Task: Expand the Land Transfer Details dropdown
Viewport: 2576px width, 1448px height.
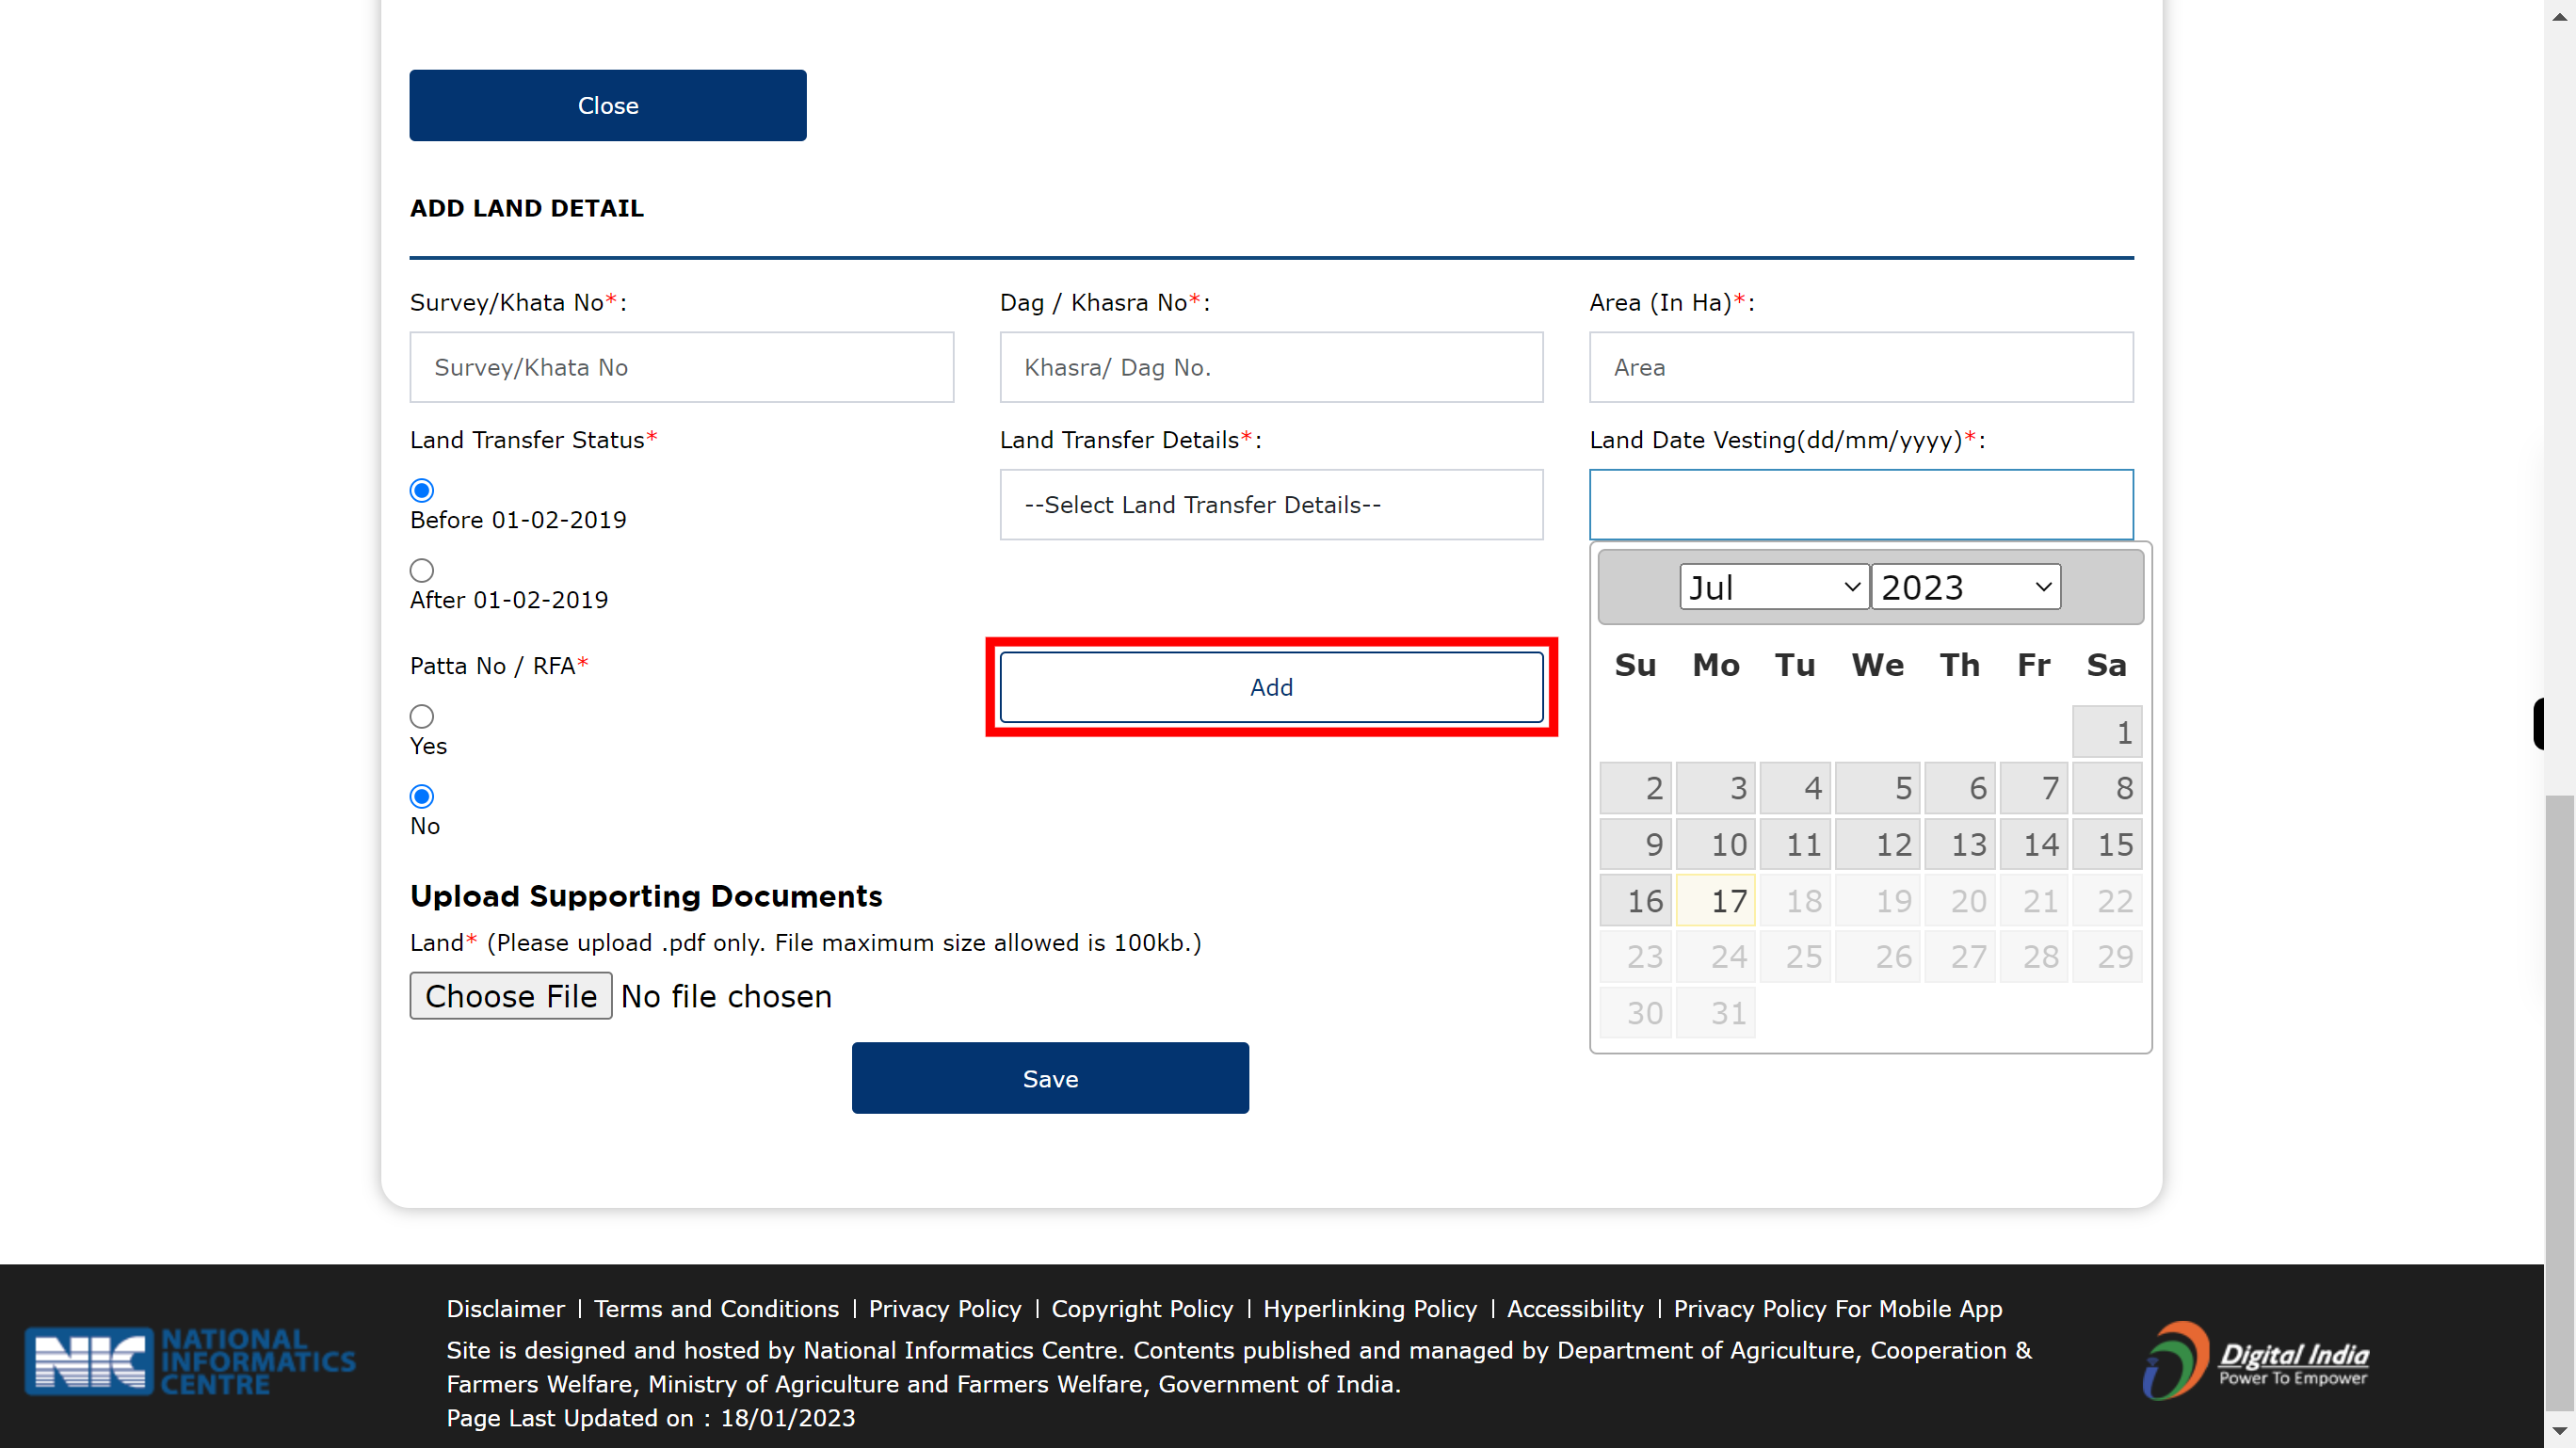Action: coord(1270,505)
